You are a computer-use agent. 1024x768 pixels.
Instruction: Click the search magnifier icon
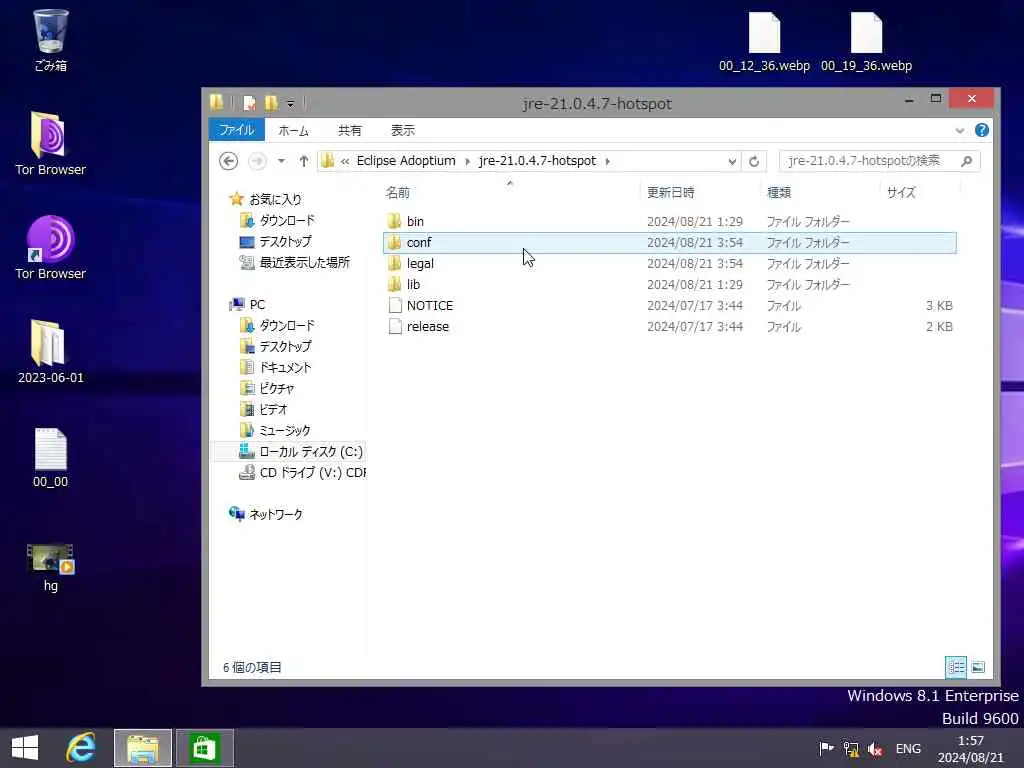967,161
